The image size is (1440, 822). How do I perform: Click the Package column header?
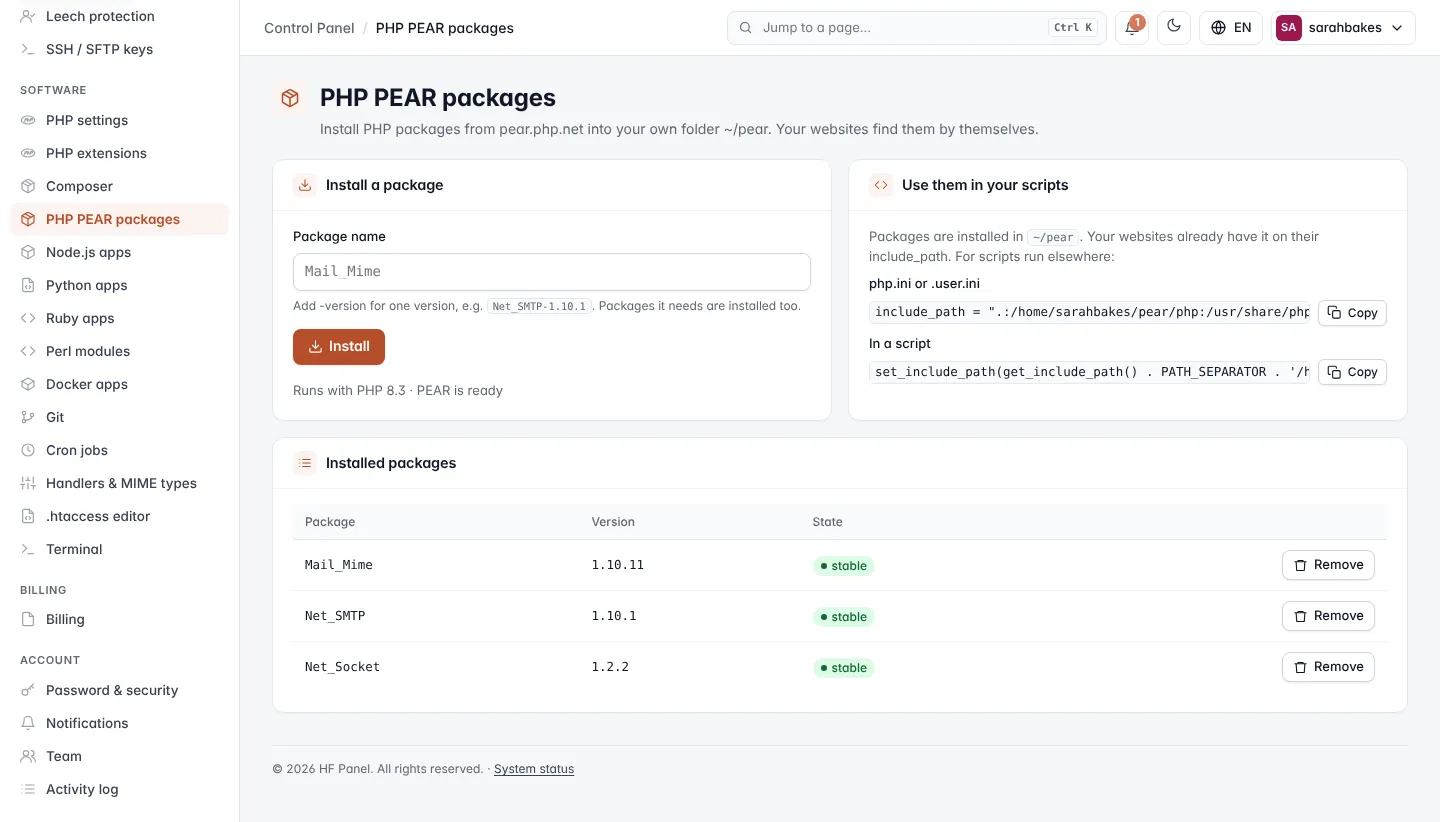pyautogui.click(x=330, y=522)
